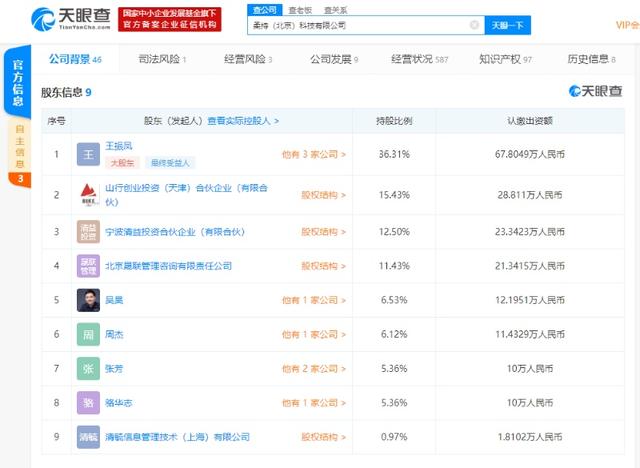Viewport: 640px width, 468px height.
Task: Click 15.43% shareholding value
Action: pos(394,195)
